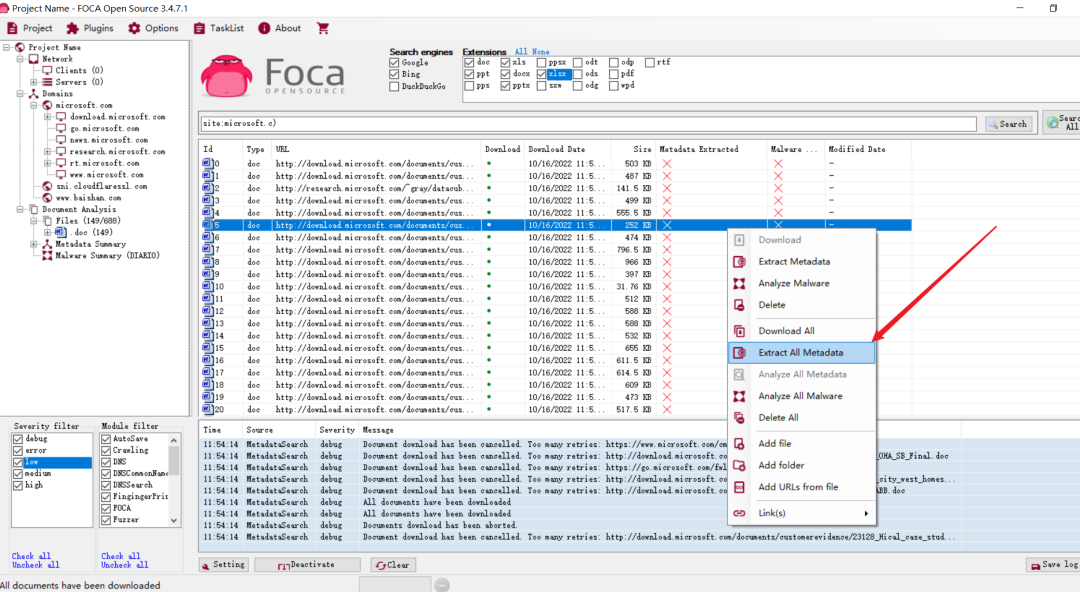Collapse the Domains tree node
This screenshot has width=1080, height=592.
pyautogui.click(x=21, y=94)
